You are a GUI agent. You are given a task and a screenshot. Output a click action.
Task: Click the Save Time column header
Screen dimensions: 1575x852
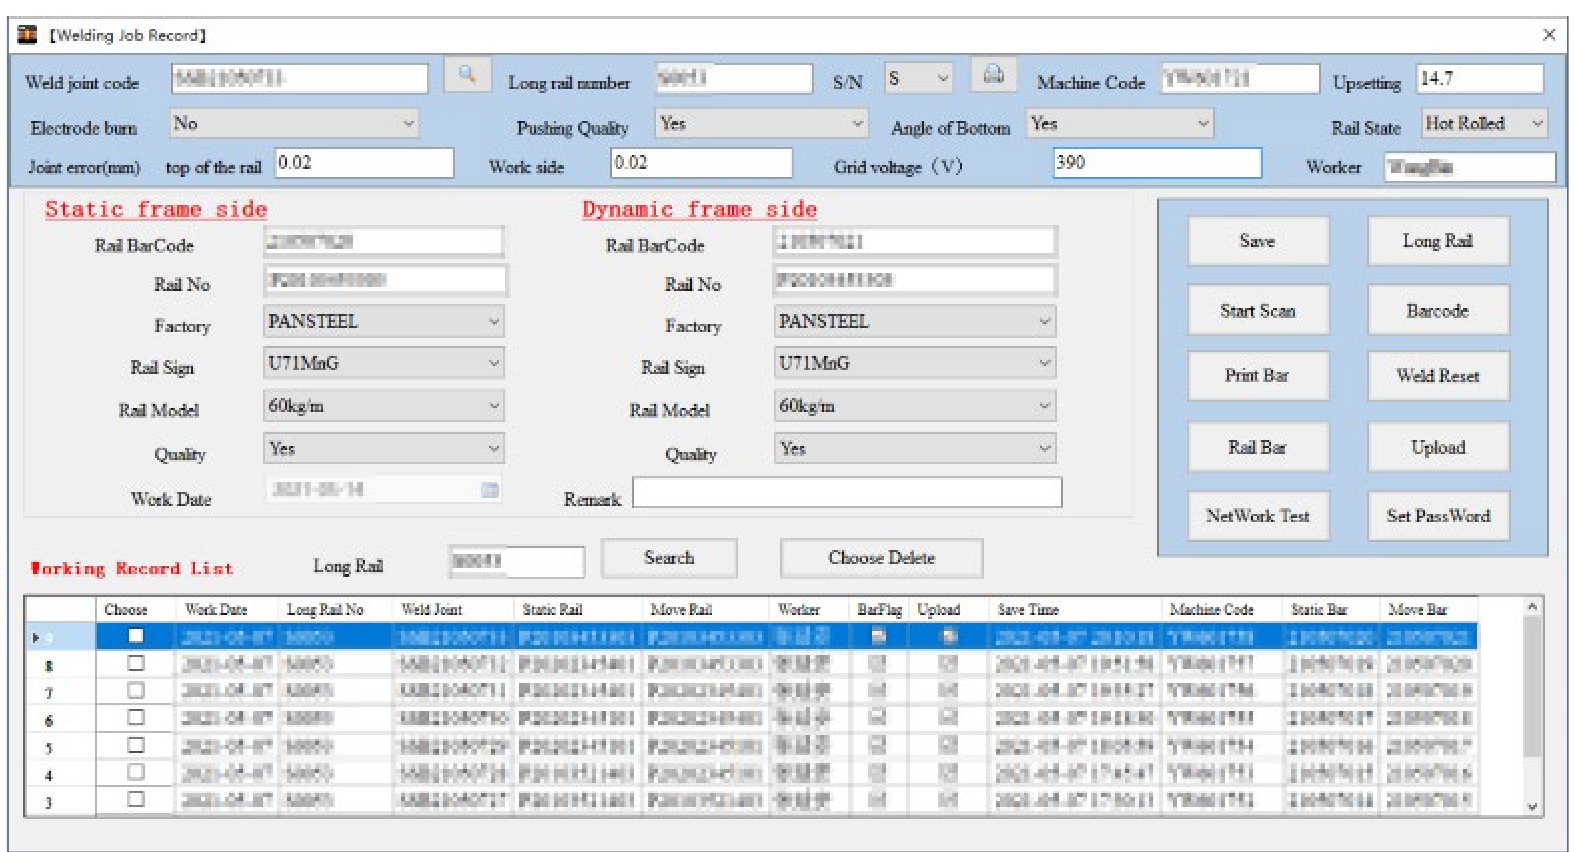click(x=1027, y=609)
